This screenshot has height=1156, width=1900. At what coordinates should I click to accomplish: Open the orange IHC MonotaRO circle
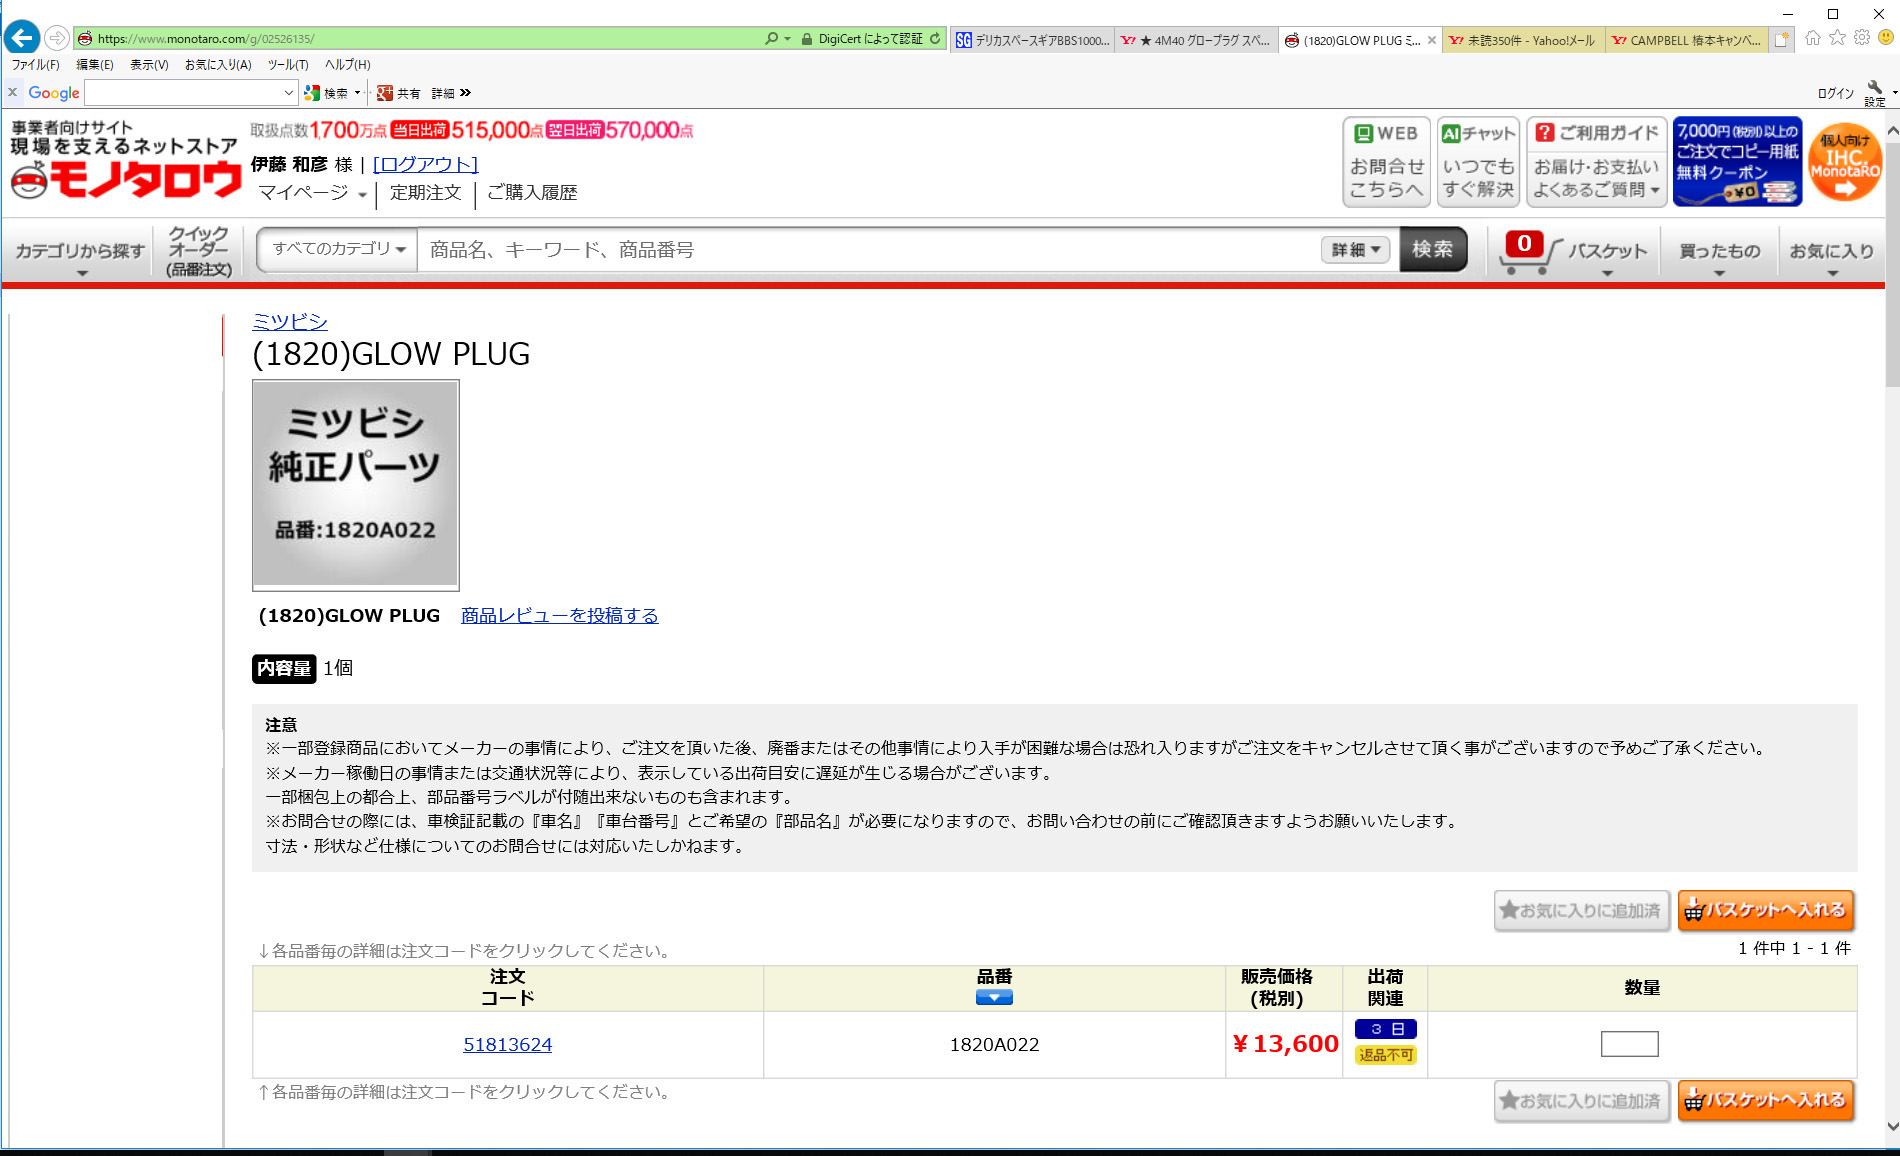click(x=1845, y=162)
